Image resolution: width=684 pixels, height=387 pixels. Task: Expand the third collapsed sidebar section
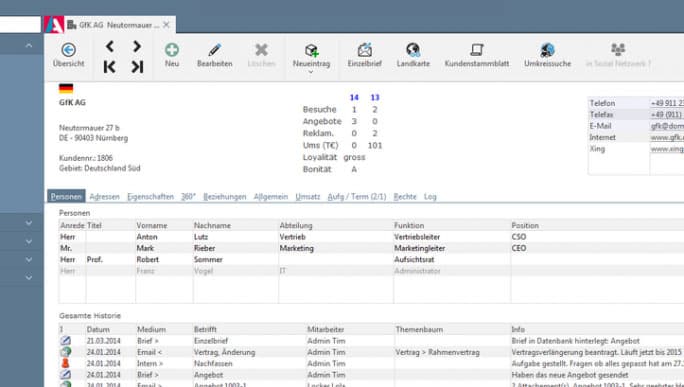[29, 260]
